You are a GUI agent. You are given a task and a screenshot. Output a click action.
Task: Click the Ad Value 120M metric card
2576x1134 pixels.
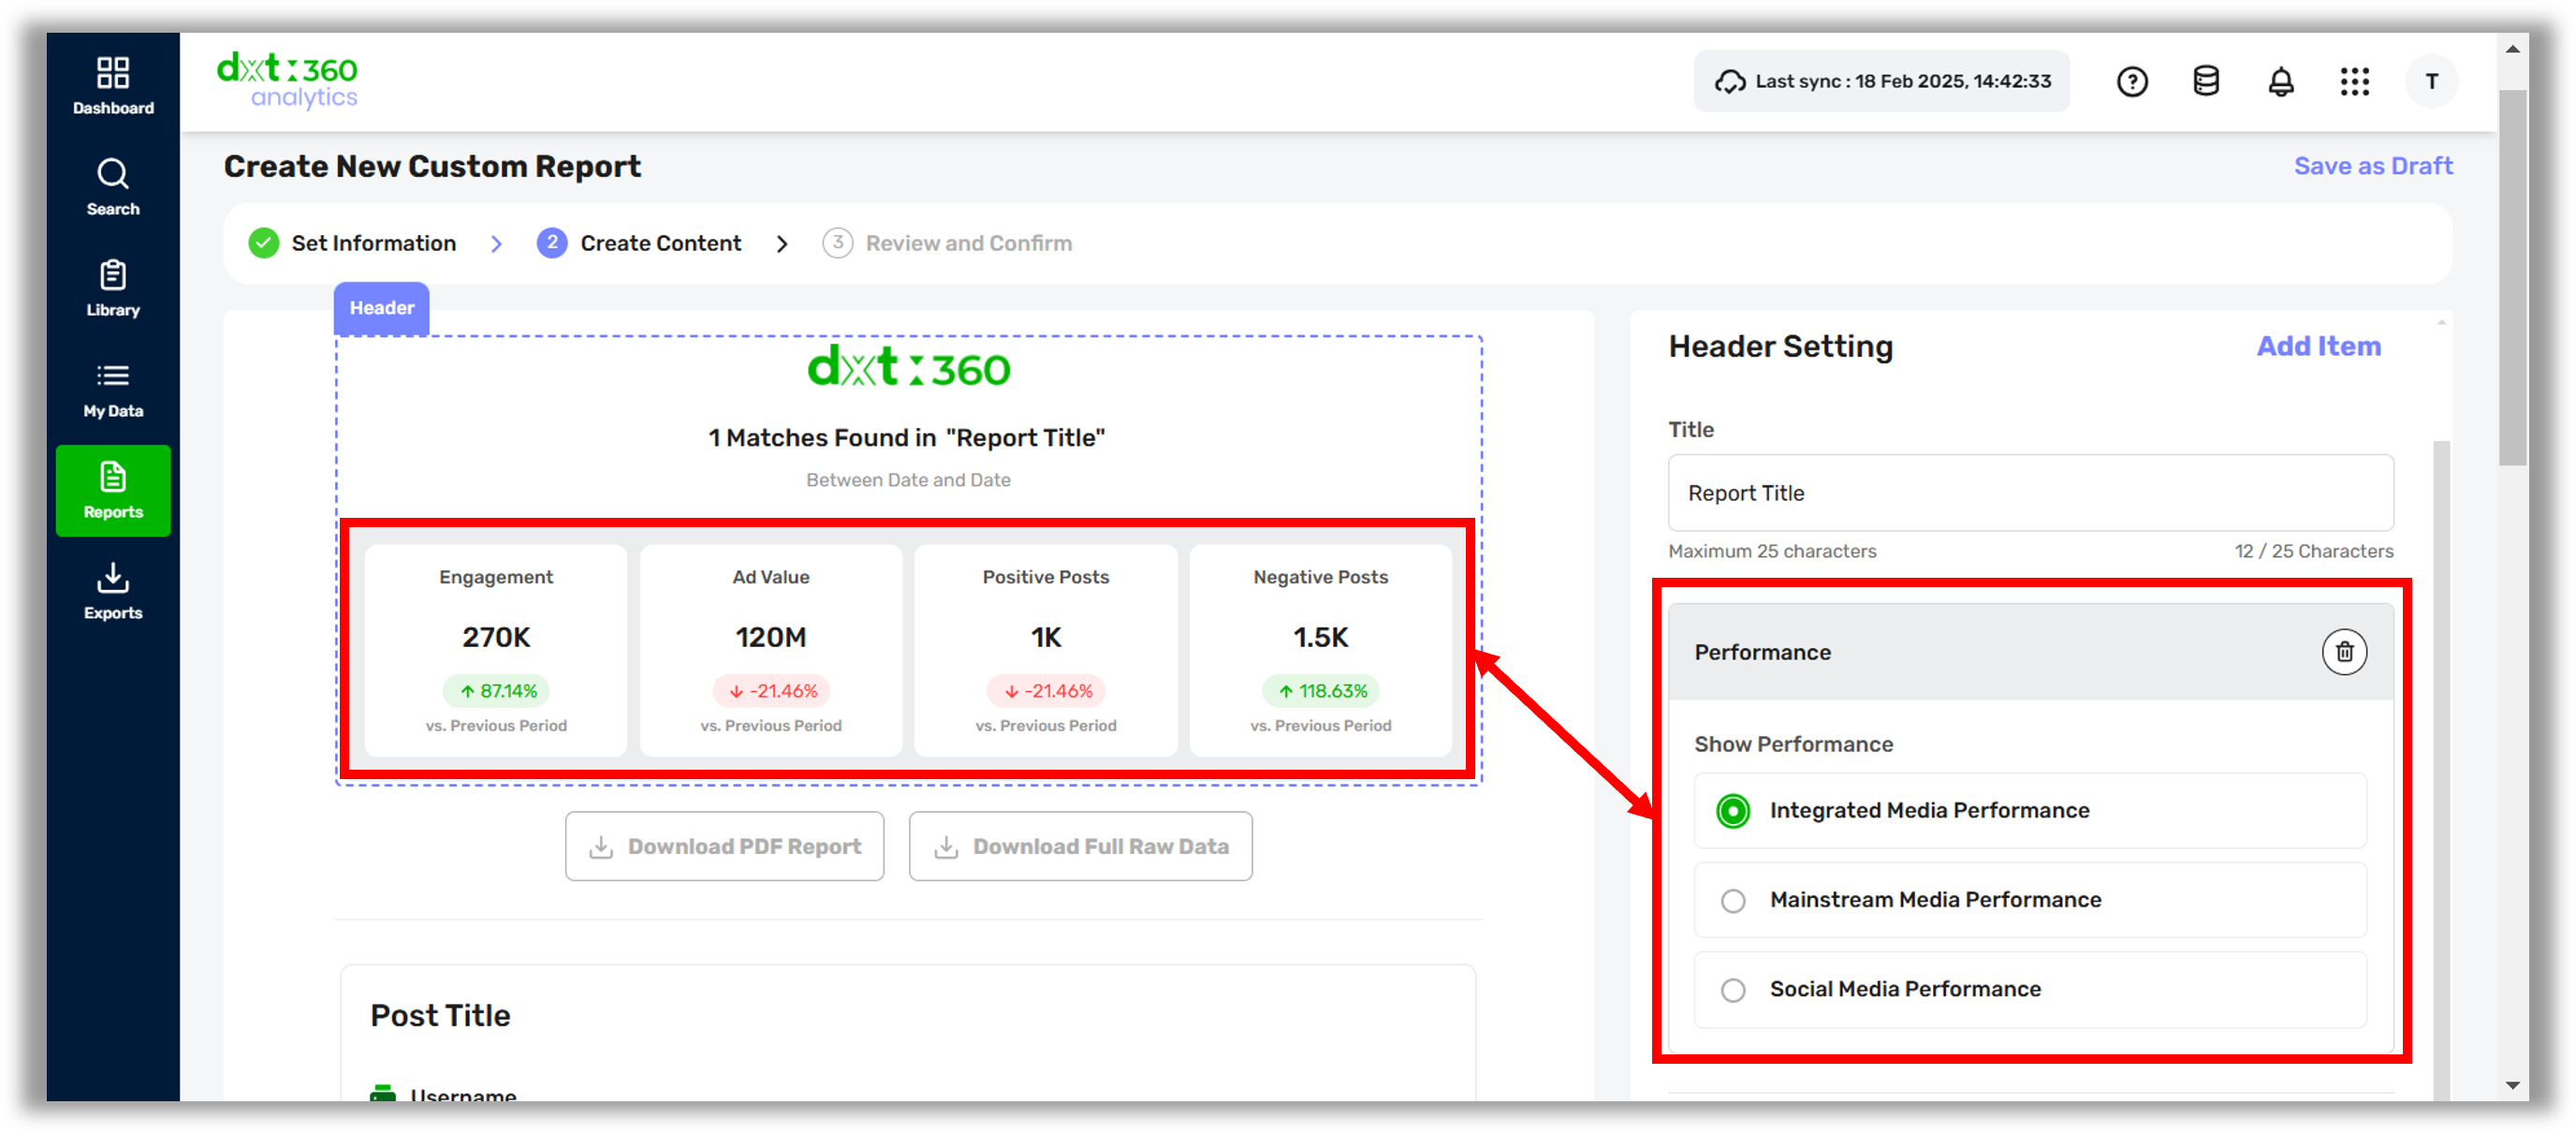click(x=771, y=650)
